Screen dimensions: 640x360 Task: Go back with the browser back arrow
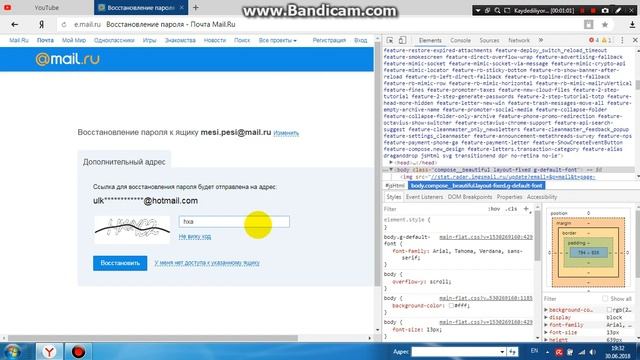[x=15, y=24]
